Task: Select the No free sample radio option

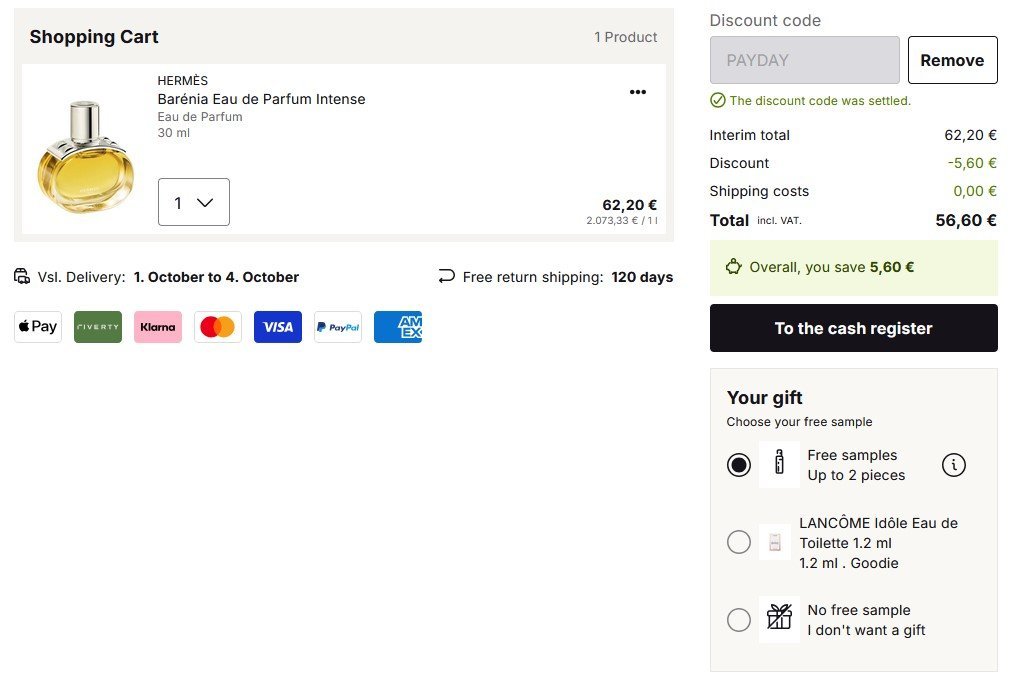Action: click(x=739, y=620)
